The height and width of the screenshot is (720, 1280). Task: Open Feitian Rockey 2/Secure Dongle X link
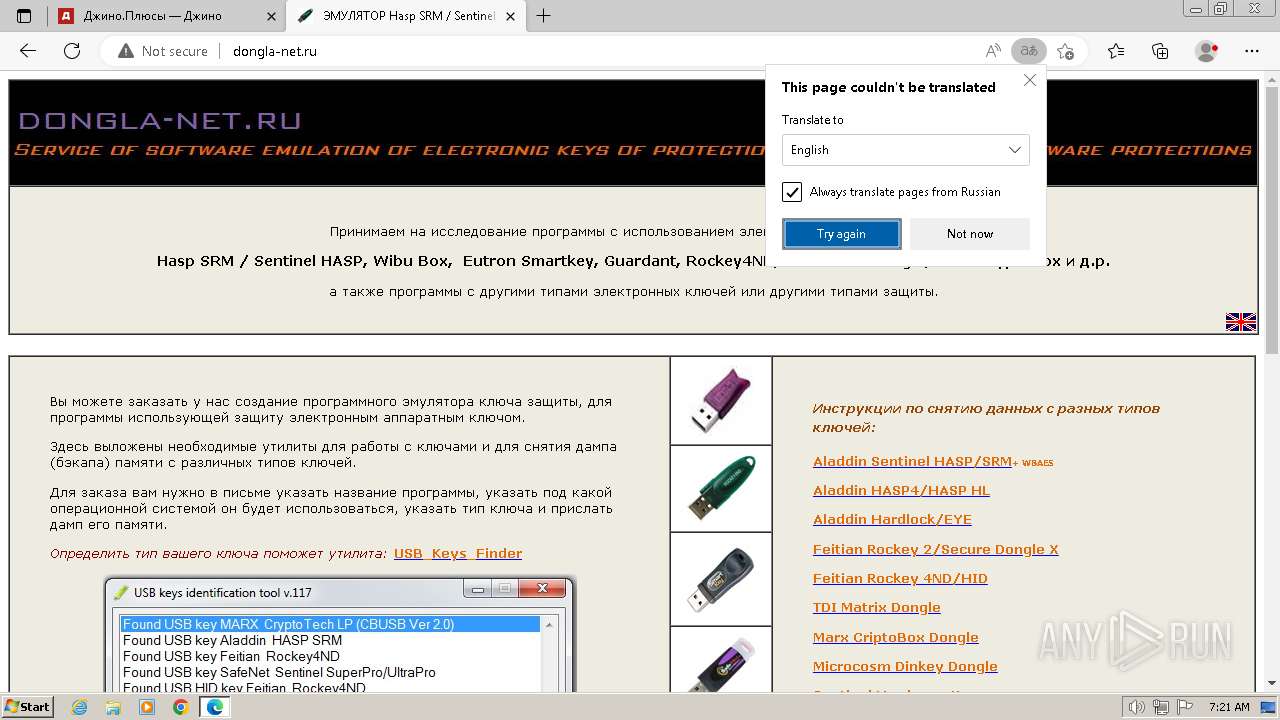tap(936, 549)
